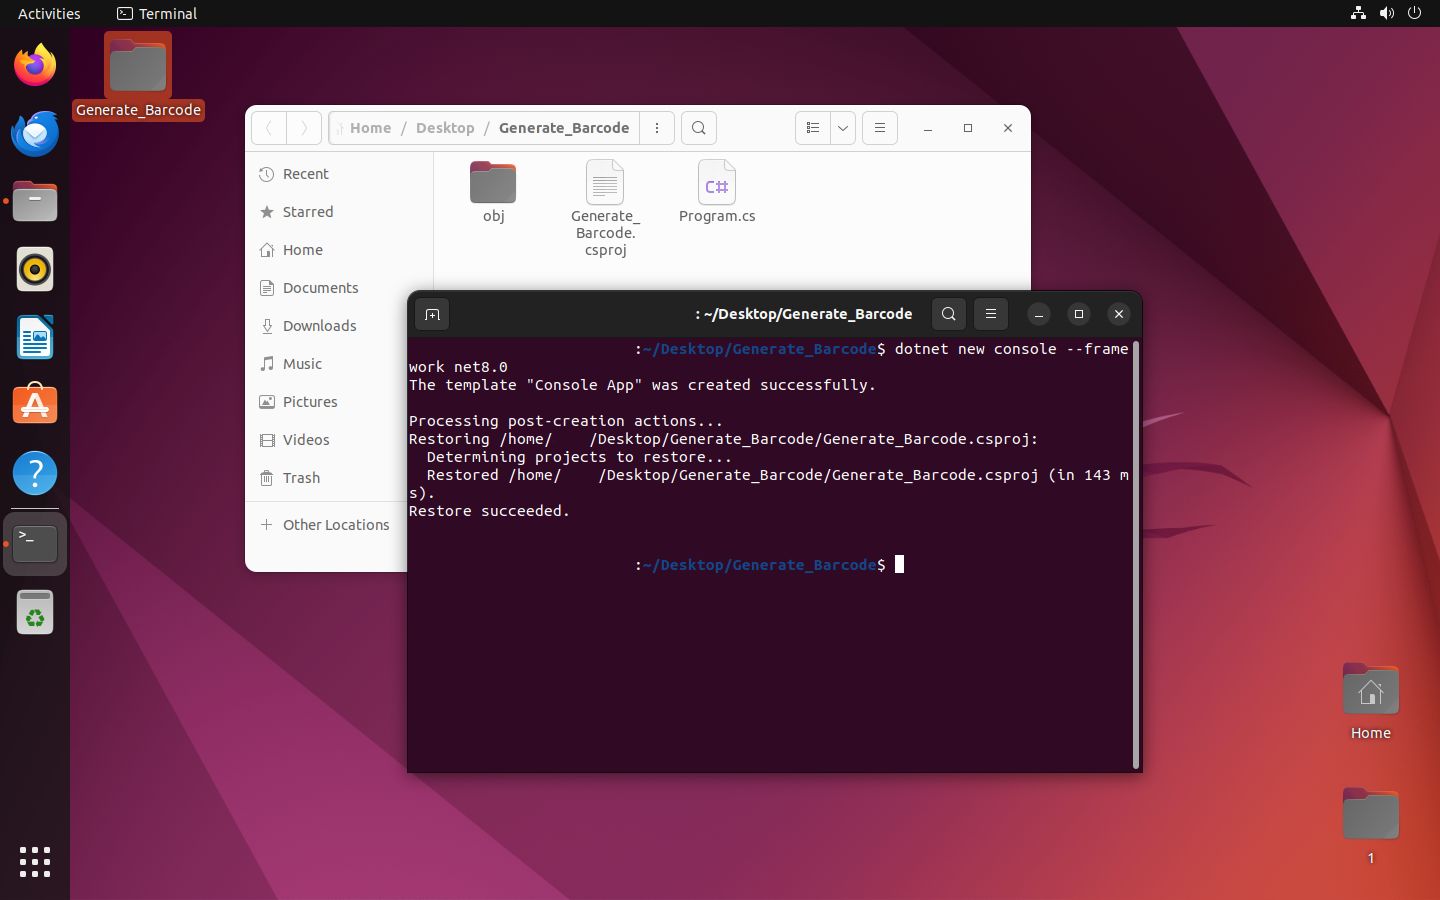The image size is (1440, 900).
Task: Select the Program.cs file
Action: [x=717, y=190]
